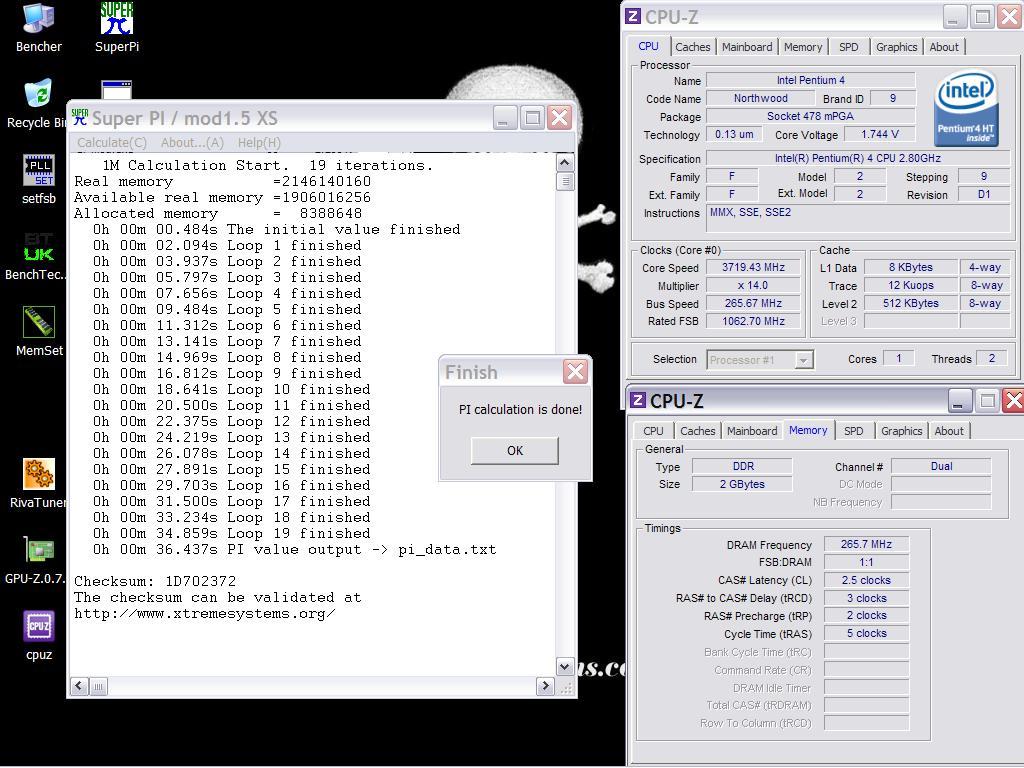Click the PI value output pi_data.txt line
This screenshot has width=1024, height=768.
pyautogui.click(x=295, y=549)
